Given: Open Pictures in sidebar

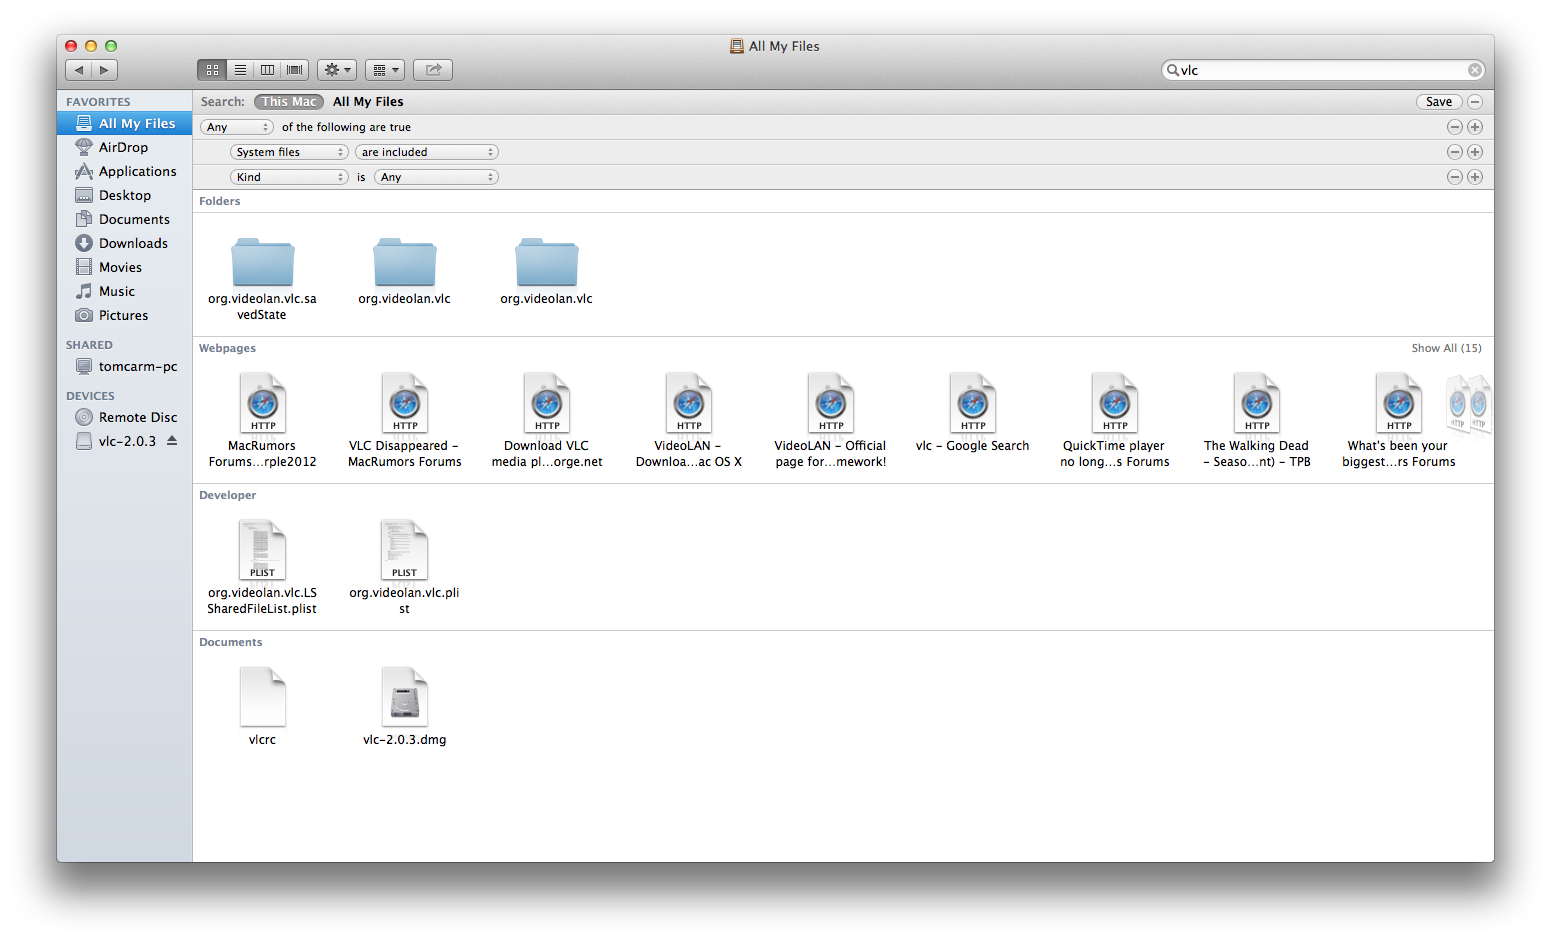Looking at the screenshot, I should point(125,315).
